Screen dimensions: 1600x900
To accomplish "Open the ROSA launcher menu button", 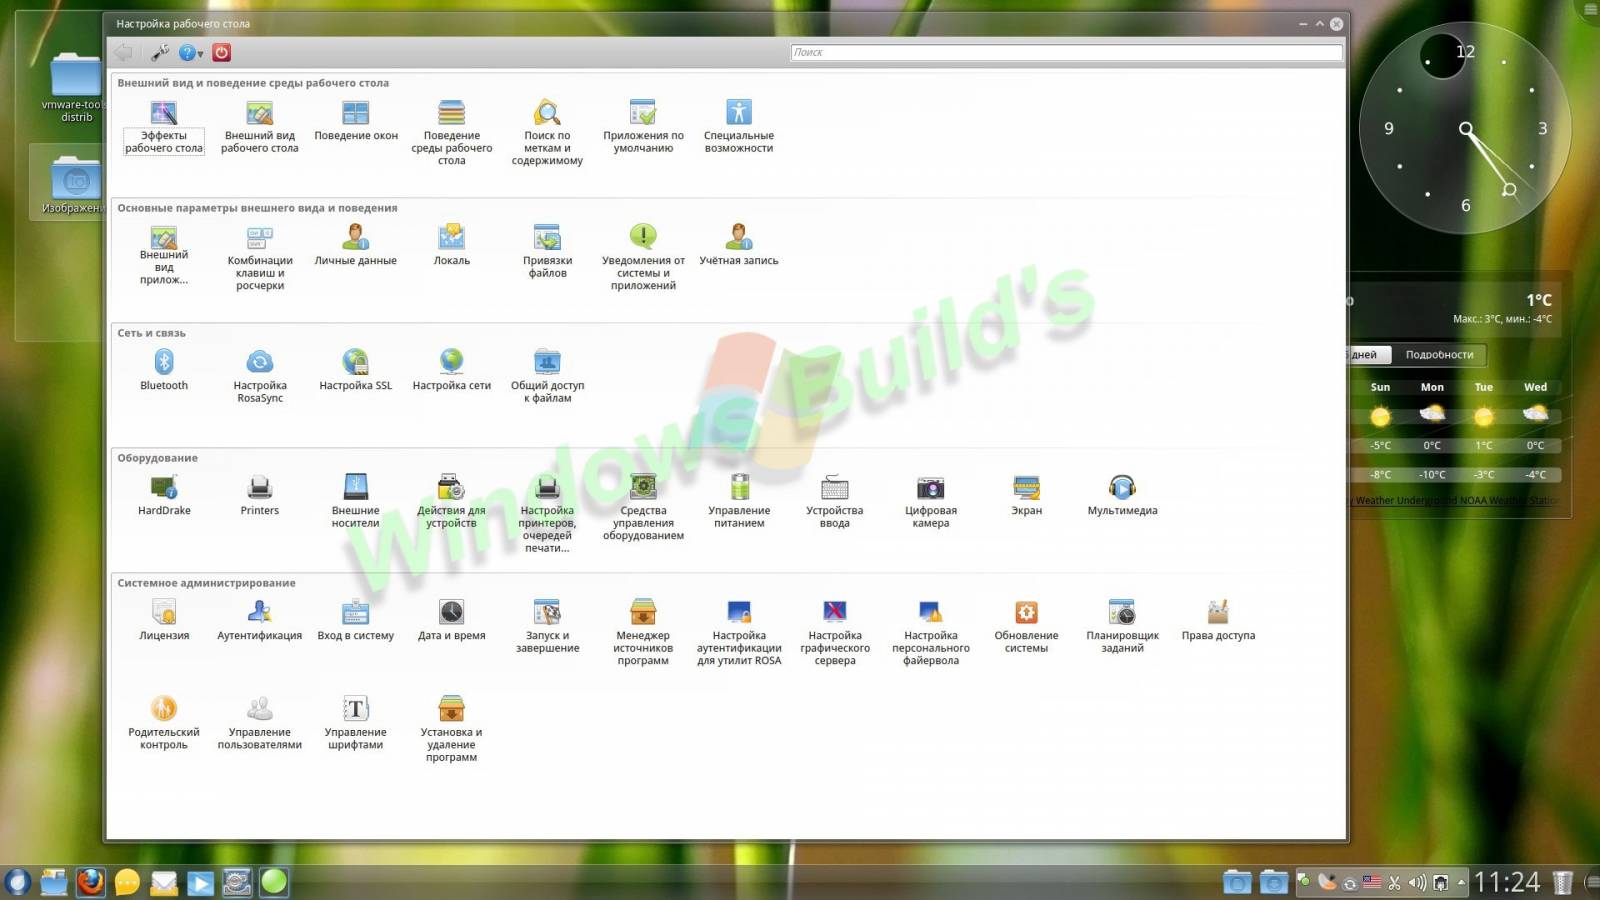I will 18,882.
